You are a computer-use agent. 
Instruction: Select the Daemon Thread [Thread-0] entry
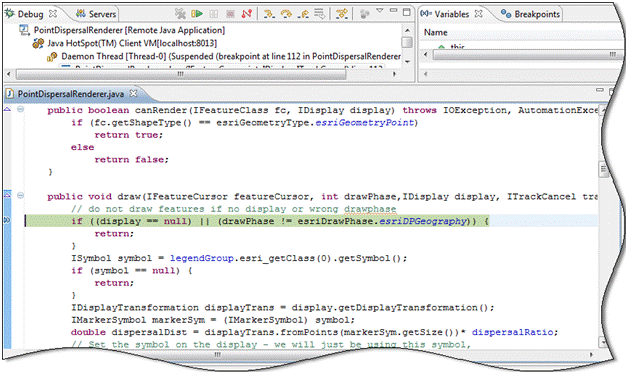[x=224, y=56]
